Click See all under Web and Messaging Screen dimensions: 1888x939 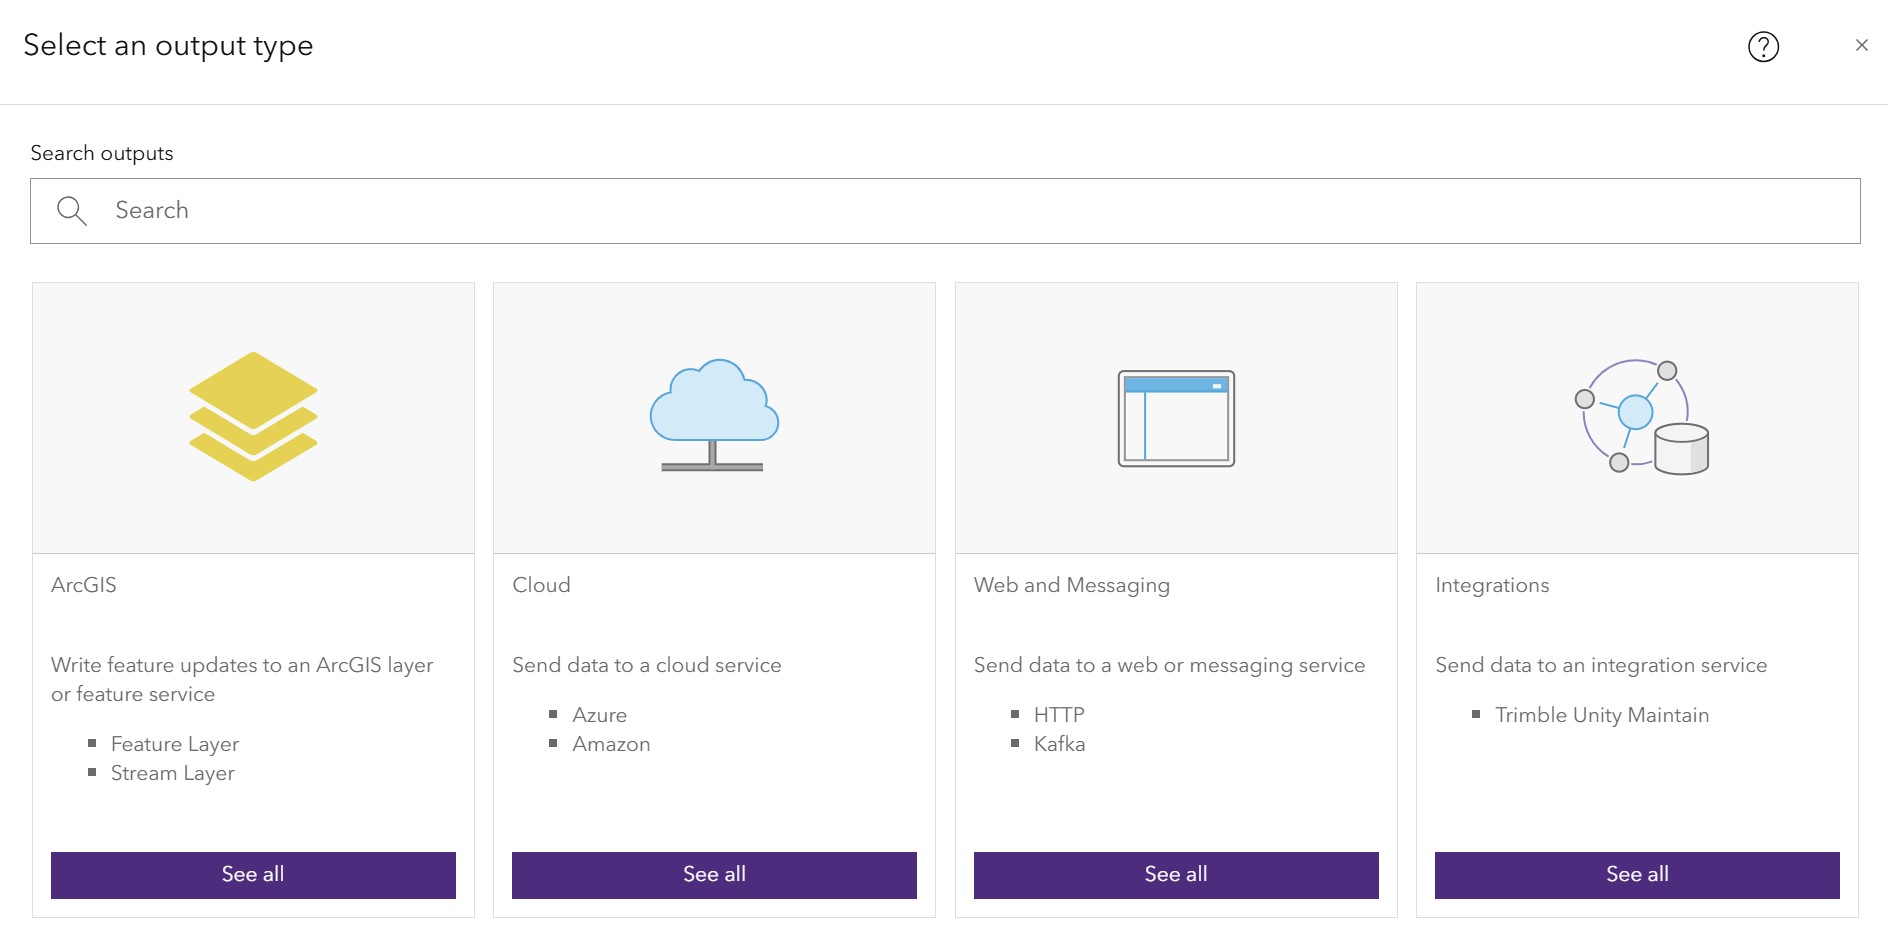1175,874
